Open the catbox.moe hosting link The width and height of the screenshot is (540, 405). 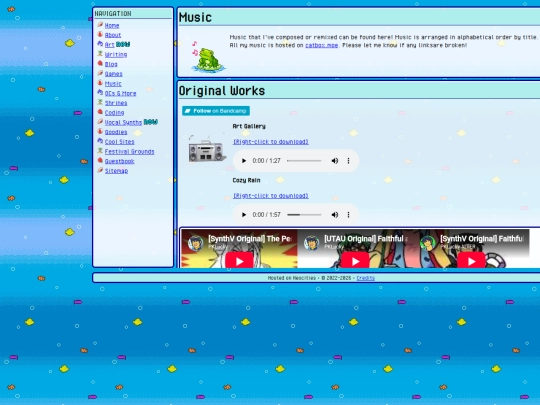click(321, 45)
